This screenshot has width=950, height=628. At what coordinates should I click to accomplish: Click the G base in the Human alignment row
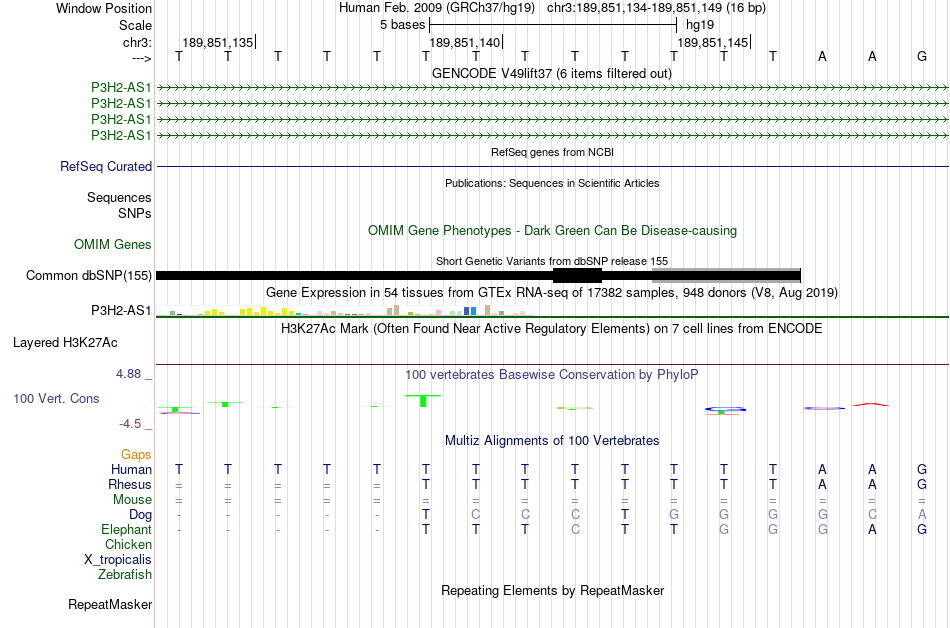922,469
